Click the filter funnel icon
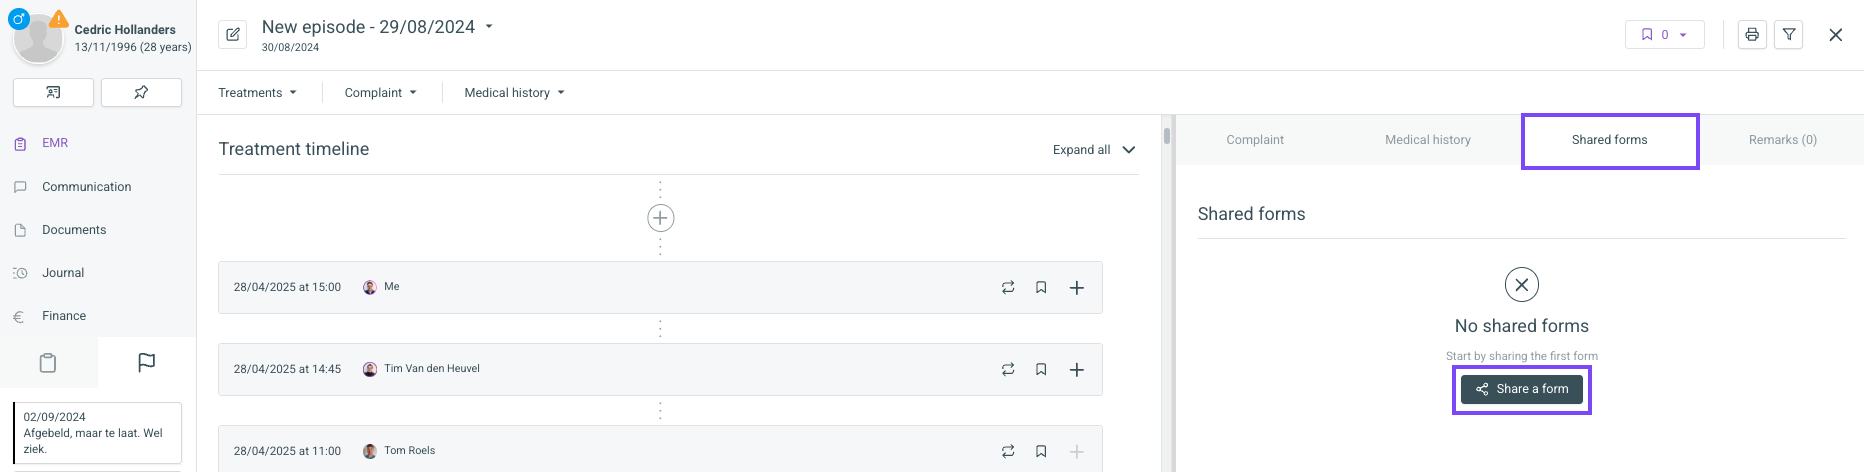The width and height of the screenshot is (1864, 472). coord(1789,35)
